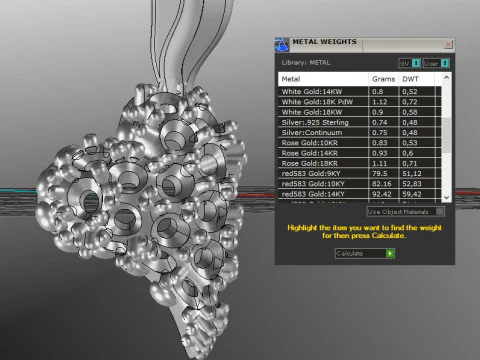Click the 52,83 DWT value

[412, 184]
